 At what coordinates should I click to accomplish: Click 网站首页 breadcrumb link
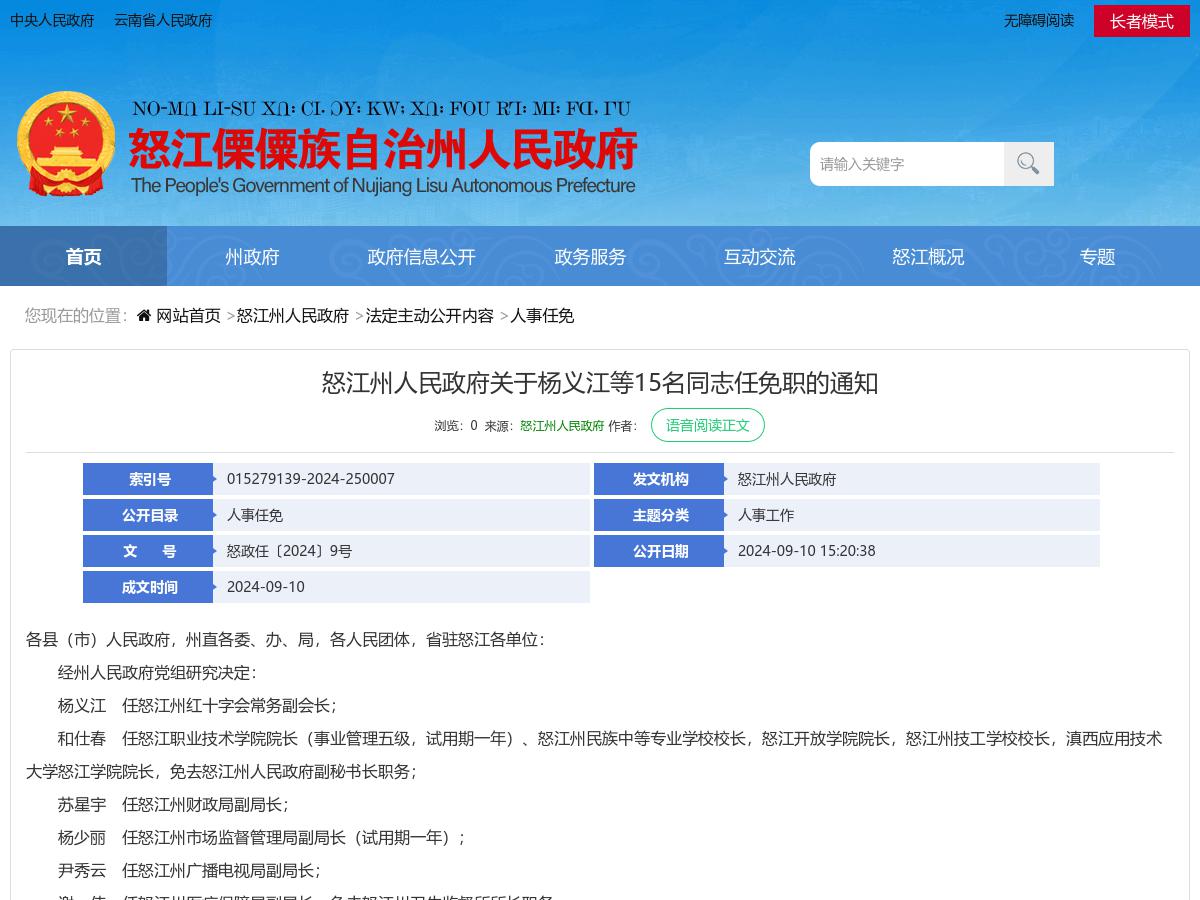(188, 315)
